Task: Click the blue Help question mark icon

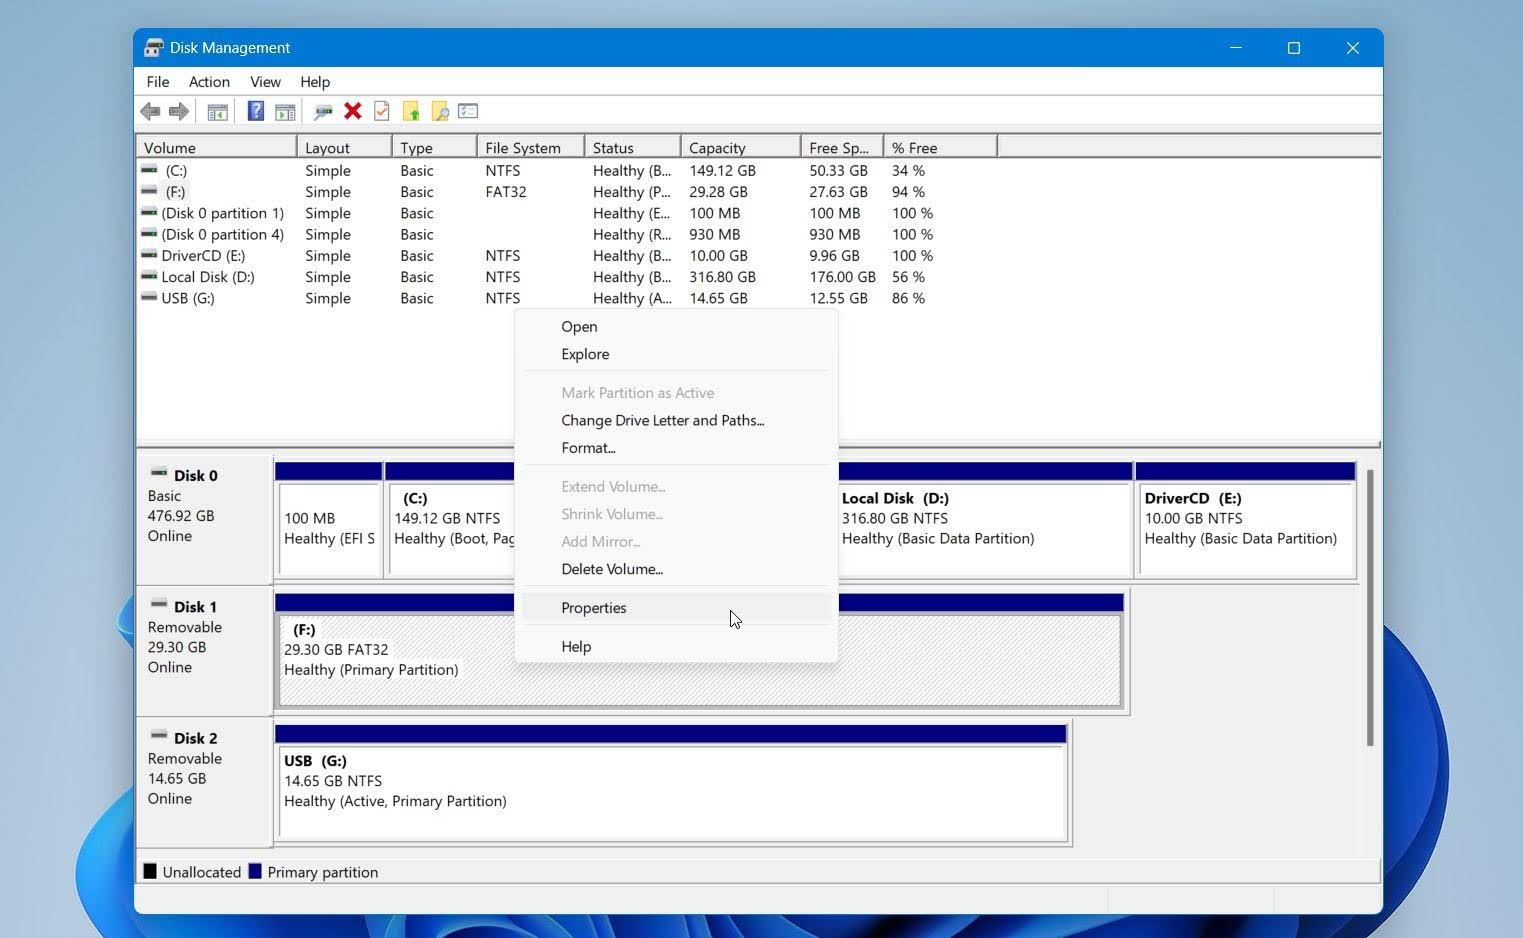Action: [256, 111]
